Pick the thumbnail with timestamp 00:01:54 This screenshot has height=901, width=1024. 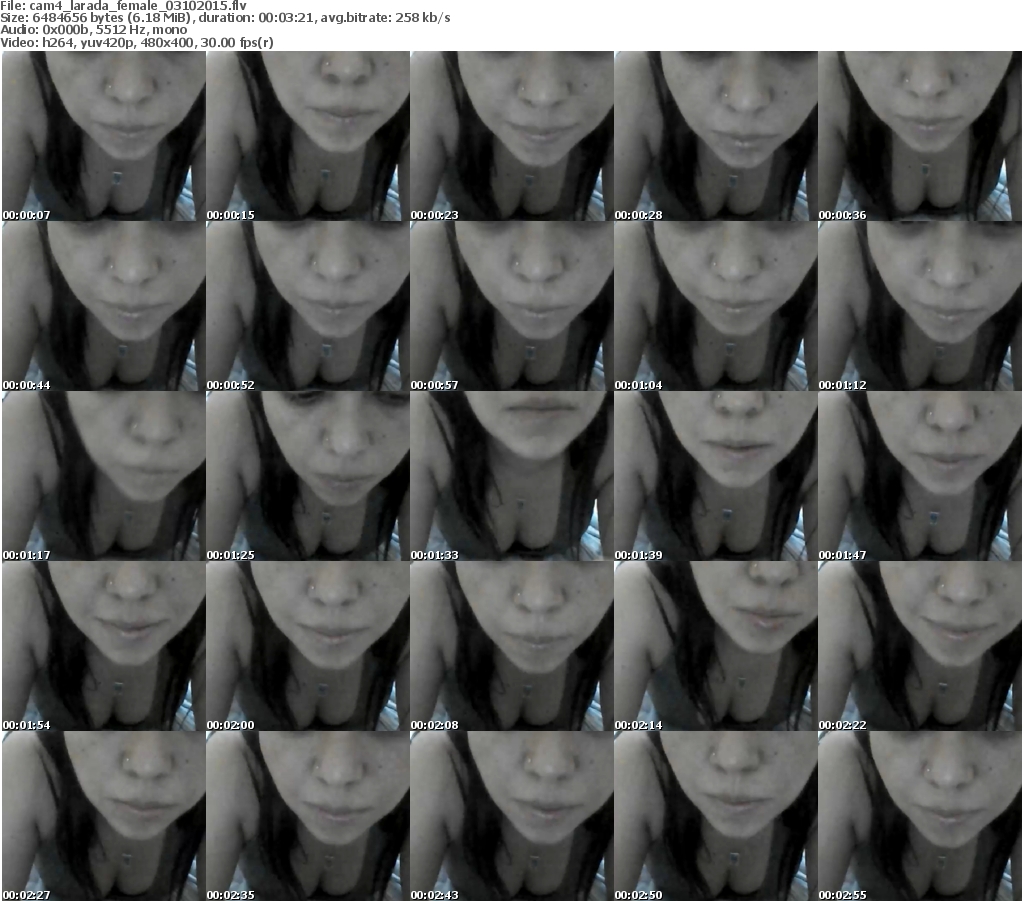(104, 646)
